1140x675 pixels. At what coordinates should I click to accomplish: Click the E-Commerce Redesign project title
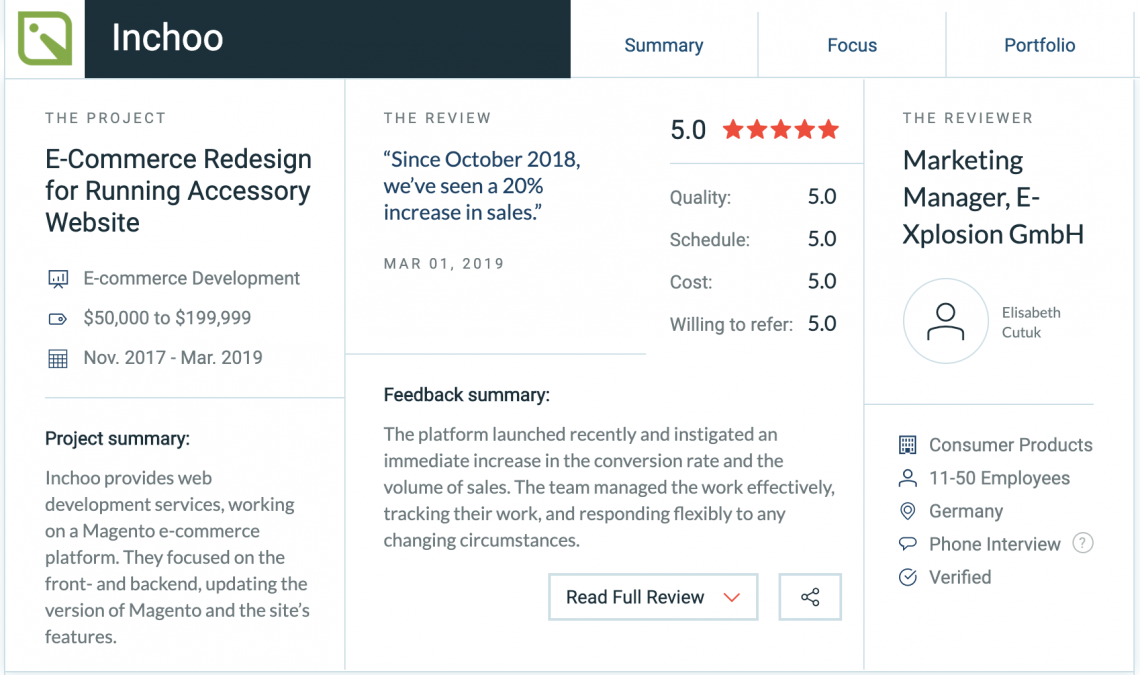[179, 191]
